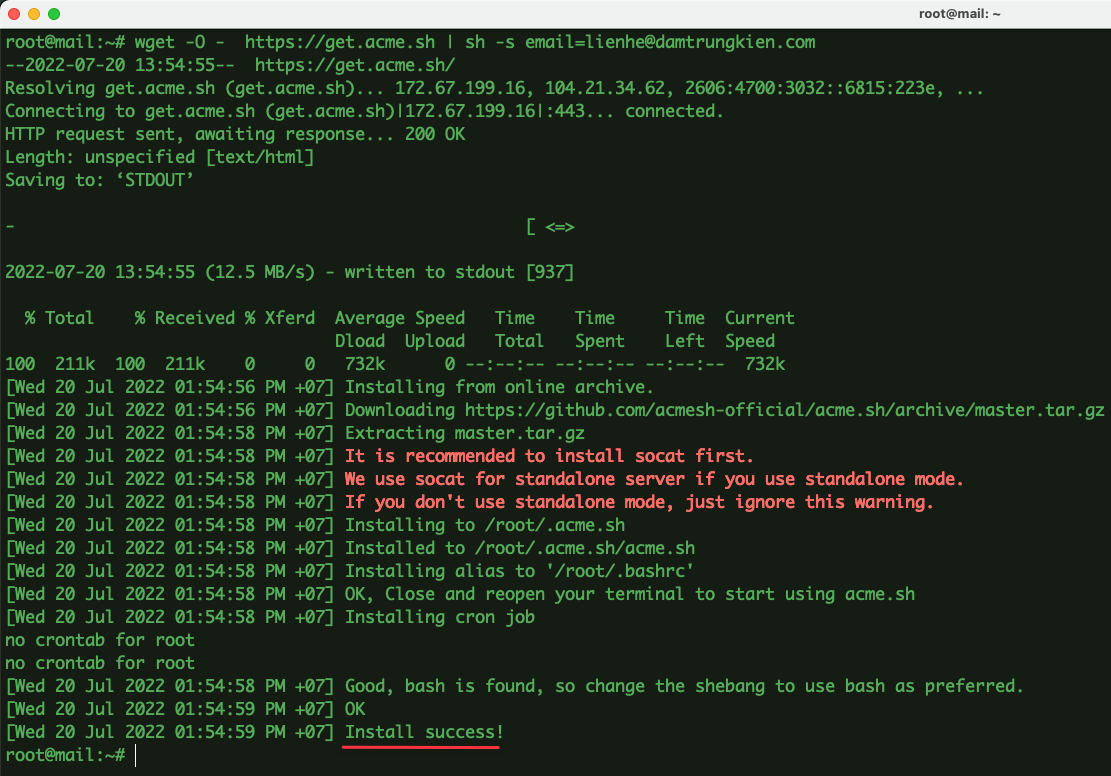
Task: Click the 'Current Speed' column header
Action: click(x=760, y=330)
